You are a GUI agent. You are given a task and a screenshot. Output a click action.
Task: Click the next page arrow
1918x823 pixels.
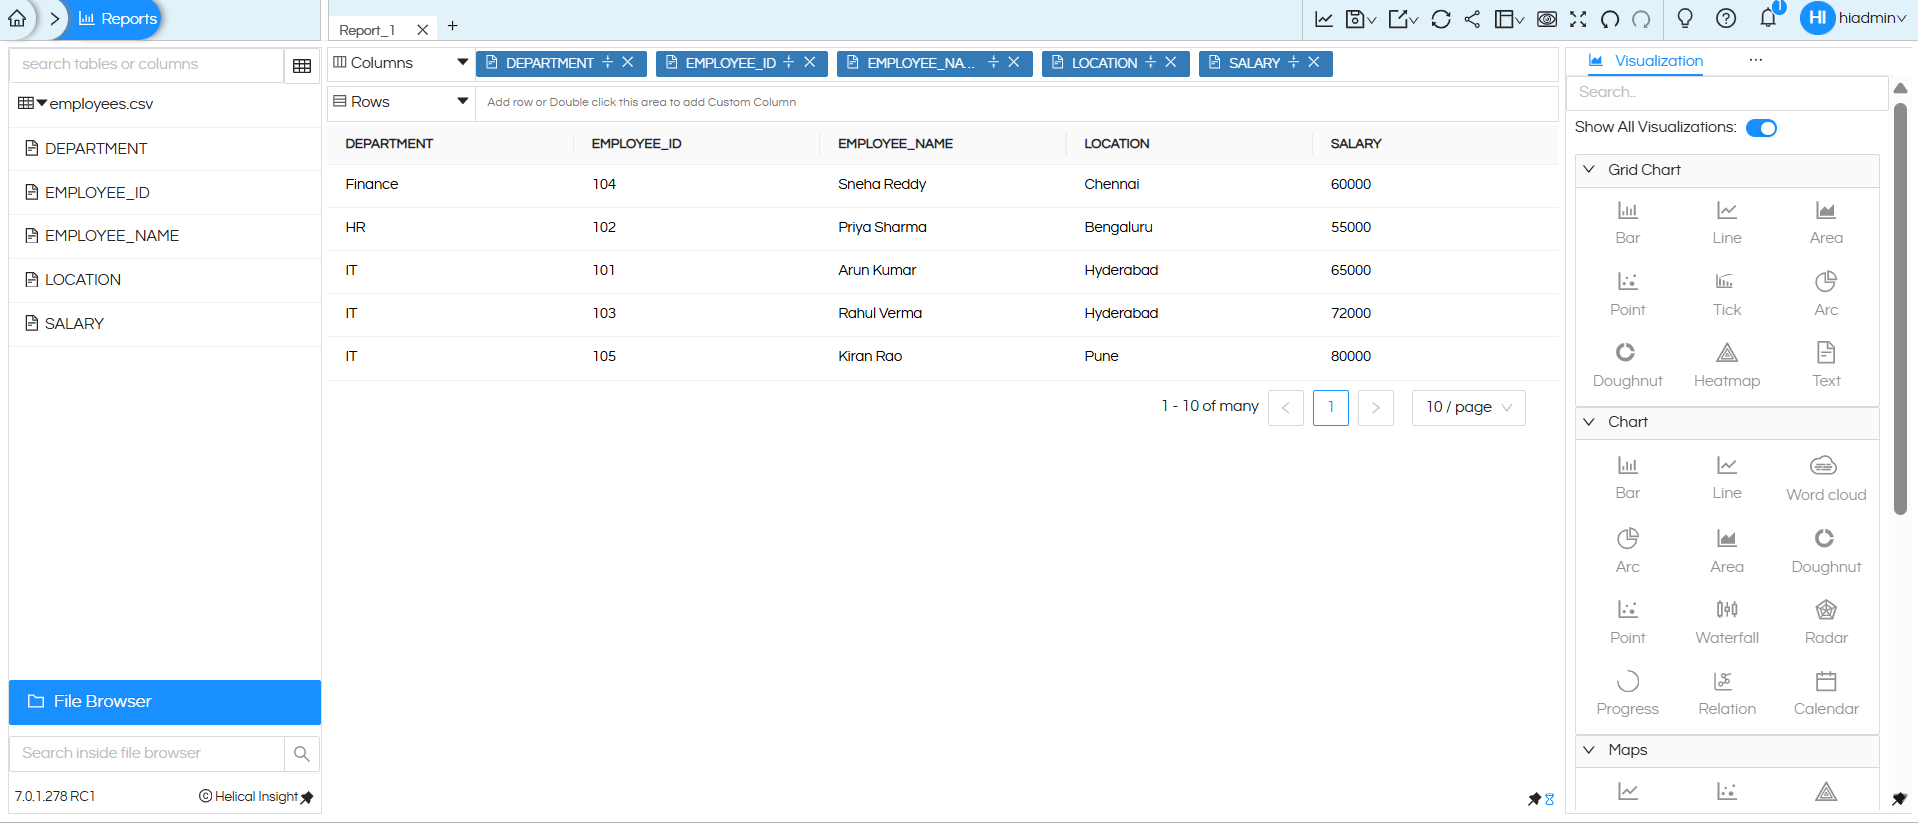click(x=1376, y=407)
